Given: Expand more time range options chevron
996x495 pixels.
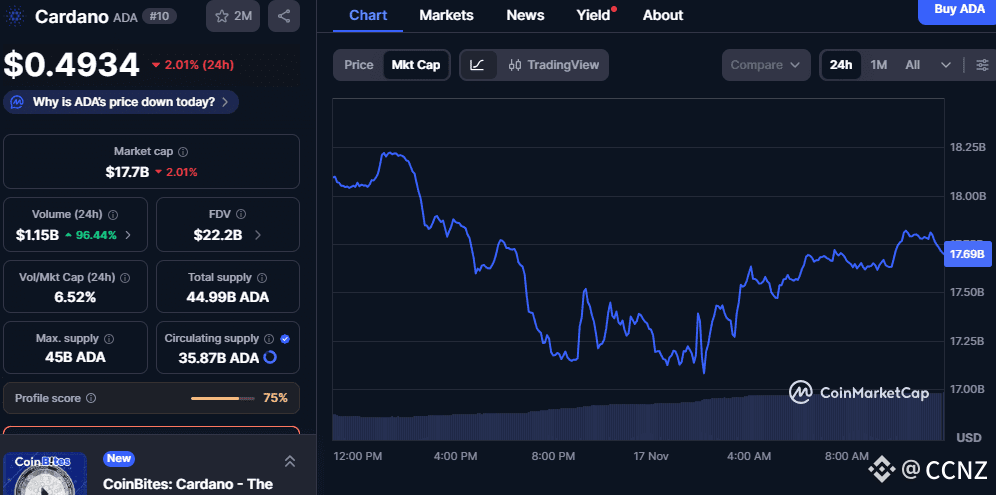Looking at the screenshot, I should tap(946, 65).
